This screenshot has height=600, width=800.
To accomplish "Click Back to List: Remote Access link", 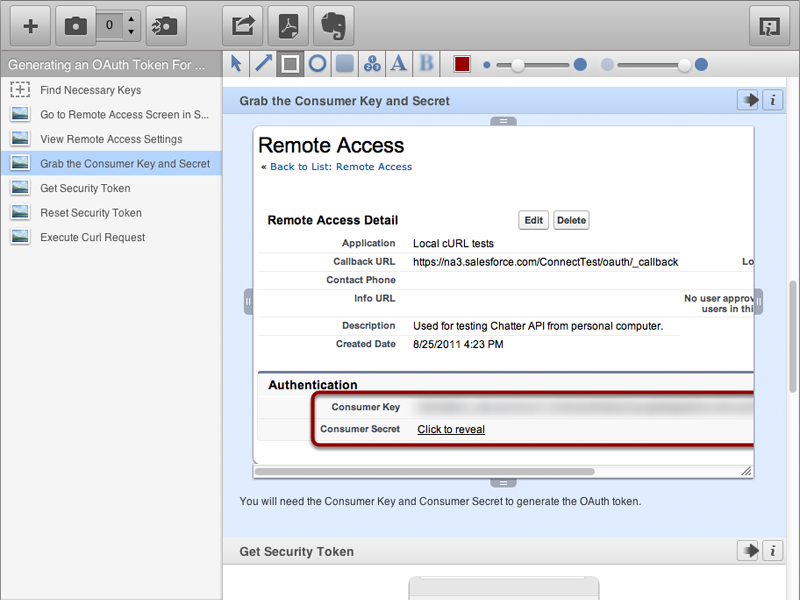I will click(341, 166).
